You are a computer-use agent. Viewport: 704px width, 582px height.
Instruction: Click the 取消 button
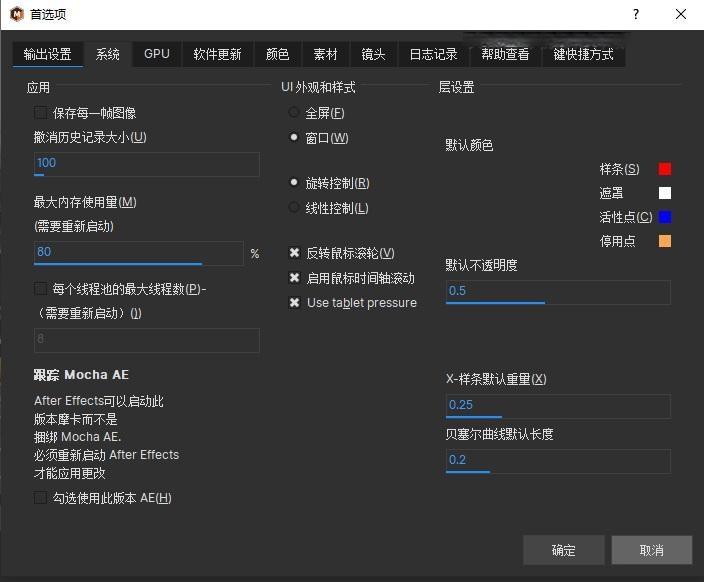tap(651, 550)
